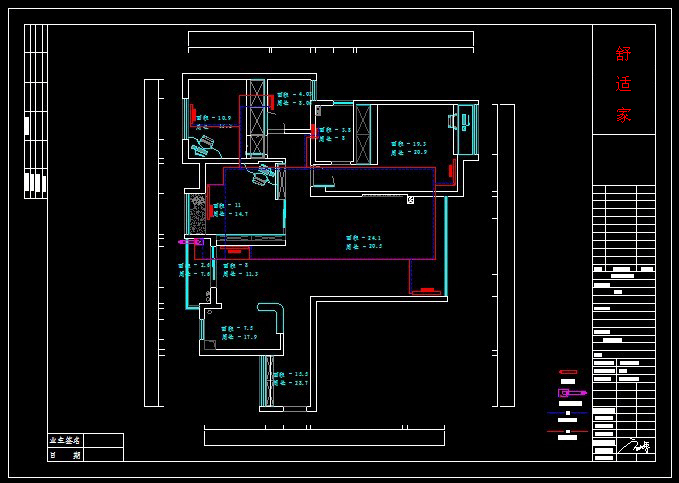This screenshot has height=483, width=679.
Task: Select the bottom horizontal dimension line
Action: (x=324, y=437)
